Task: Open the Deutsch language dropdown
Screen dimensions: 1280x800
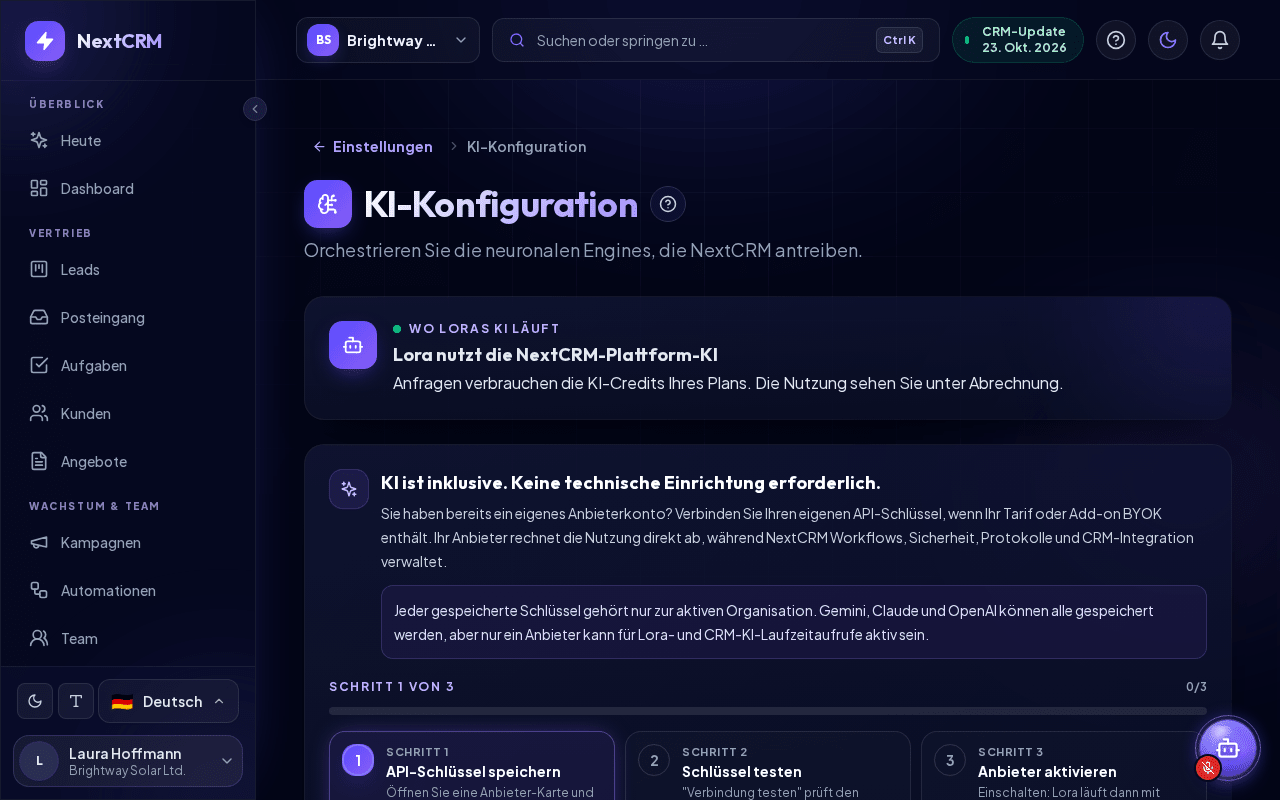Action: tap(168, 701)
